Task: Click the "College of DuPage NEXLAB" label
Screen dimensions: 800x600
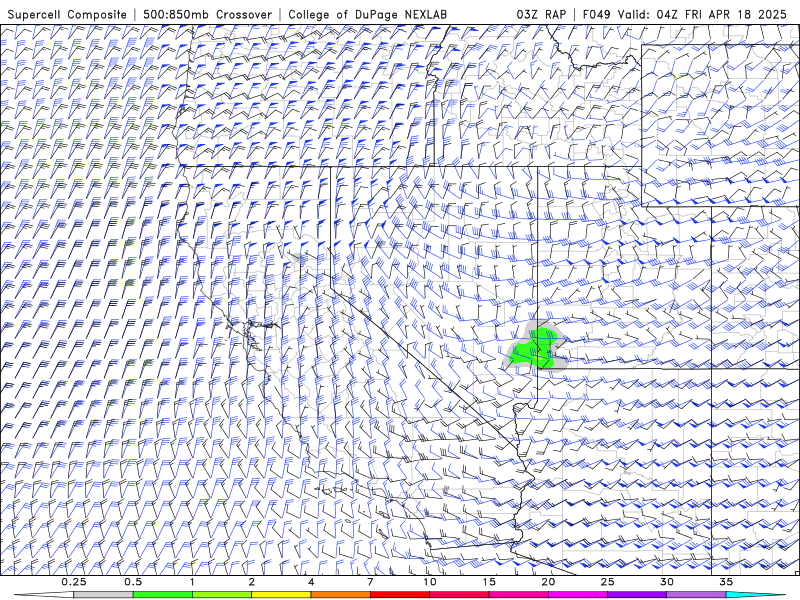Action: [x=367, y=14]
